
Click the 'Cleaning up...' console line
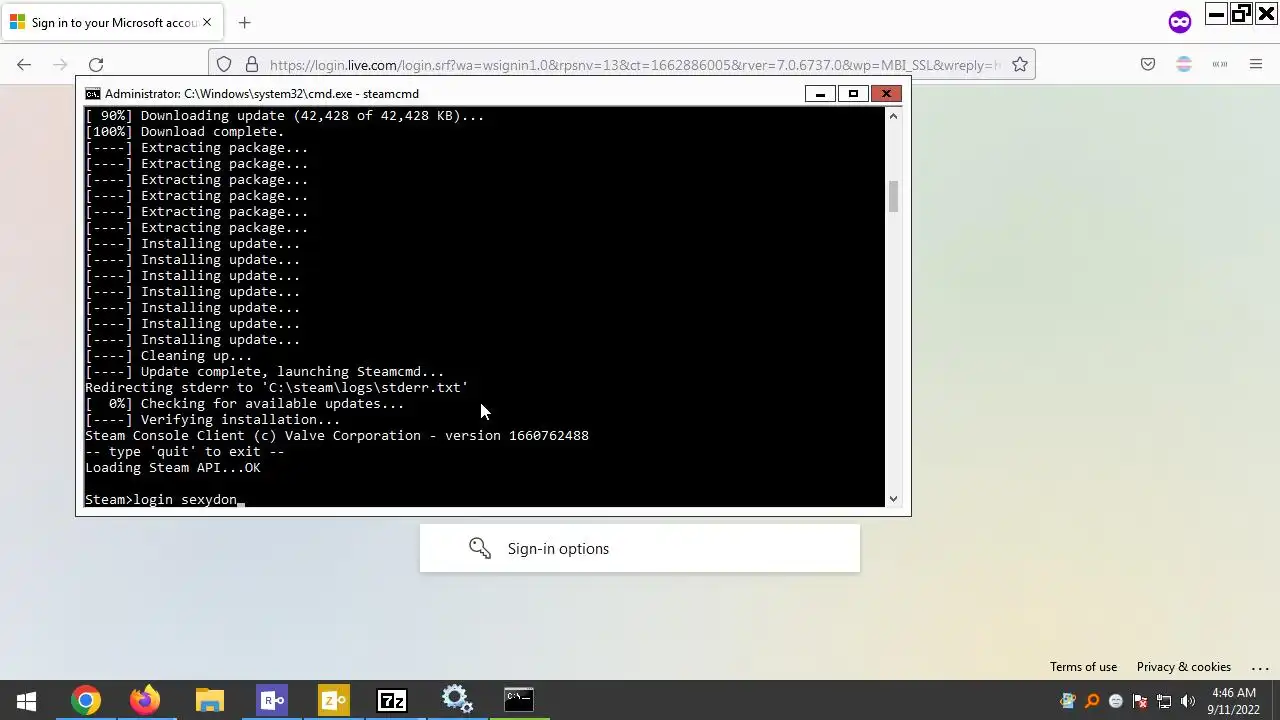point(169,355)
